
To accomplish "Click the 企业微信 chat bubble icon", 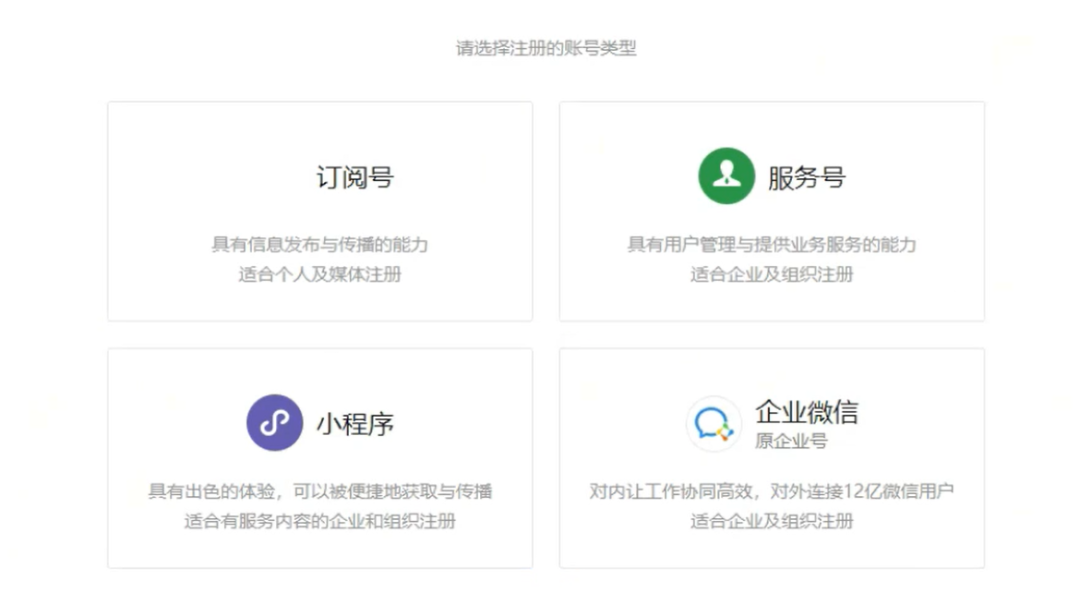I will click(x=714, y=424).
